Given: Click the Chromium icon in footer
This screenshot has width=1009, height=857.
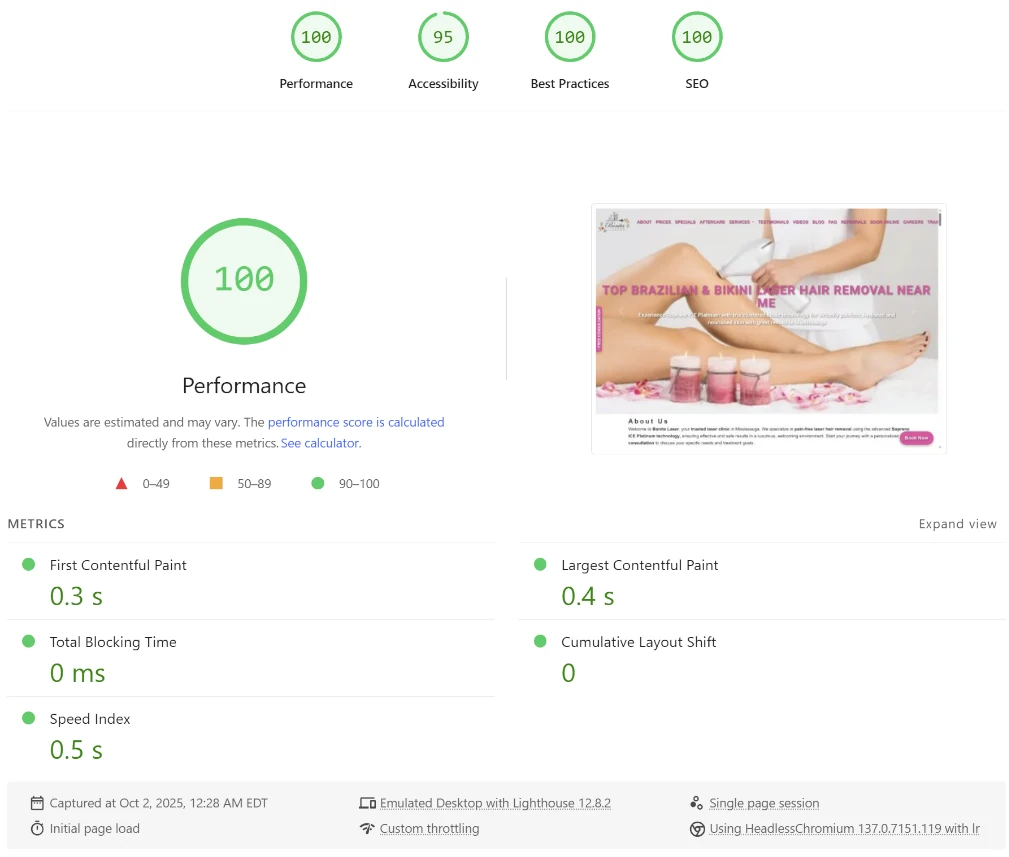Looking at the screenshot, I should [x=697, y=829].
